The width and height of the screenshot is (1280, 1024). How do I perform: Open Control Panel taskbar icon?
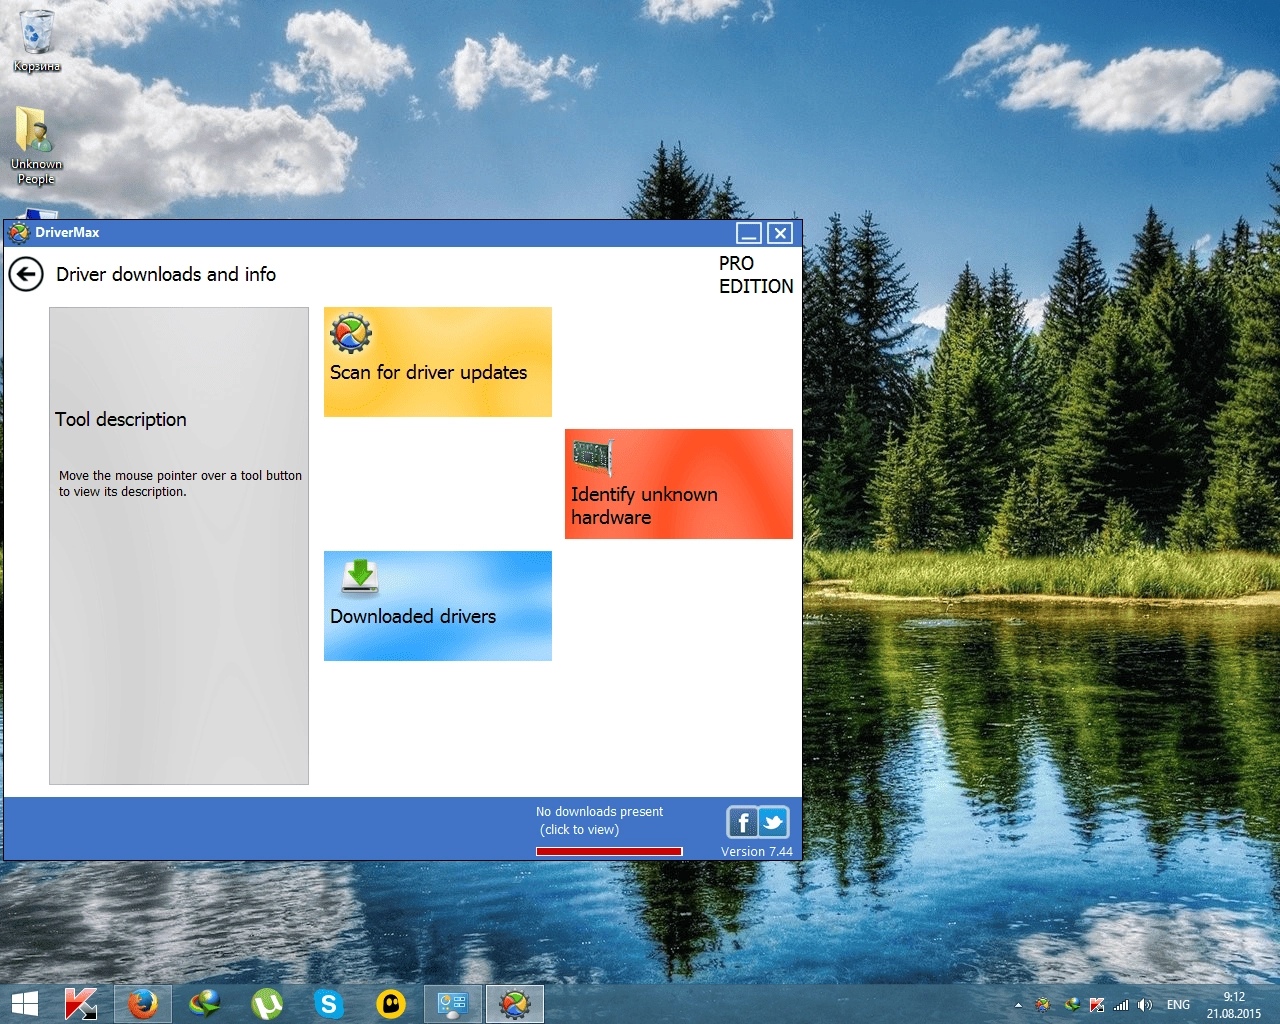[453, 1004]
